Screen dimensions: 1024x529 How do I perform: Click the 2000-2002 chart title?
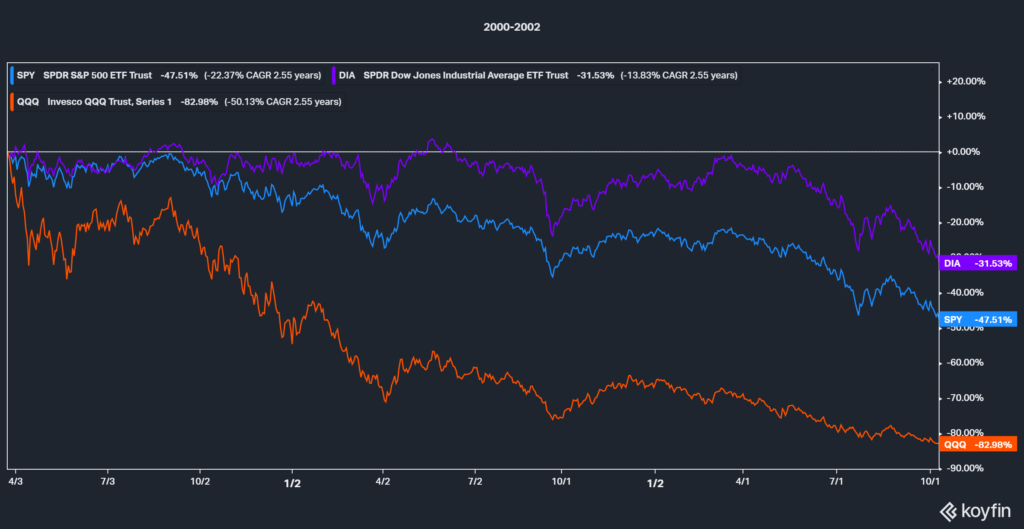pyautogui.click(x=511, y=28)
